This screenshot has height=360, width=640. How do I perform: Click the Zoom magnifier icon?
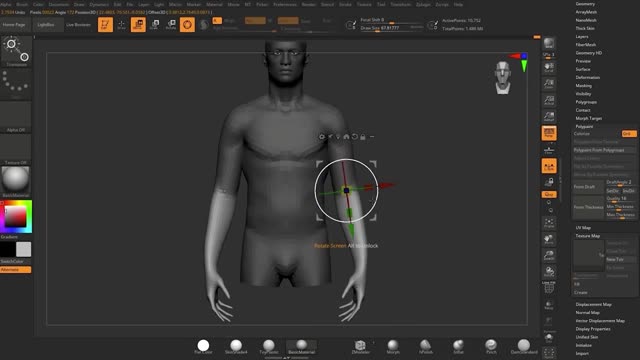[x=549, y=84]
